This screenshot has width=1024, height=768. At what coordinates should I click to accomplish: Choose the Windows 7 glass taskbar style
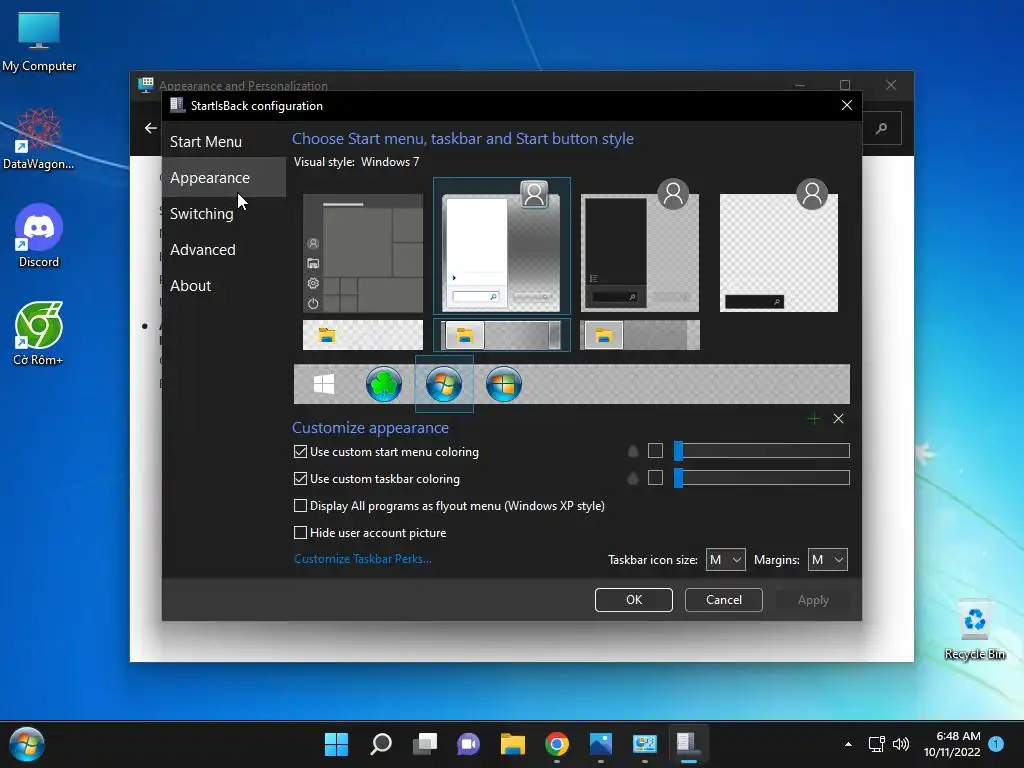(502, 335)
